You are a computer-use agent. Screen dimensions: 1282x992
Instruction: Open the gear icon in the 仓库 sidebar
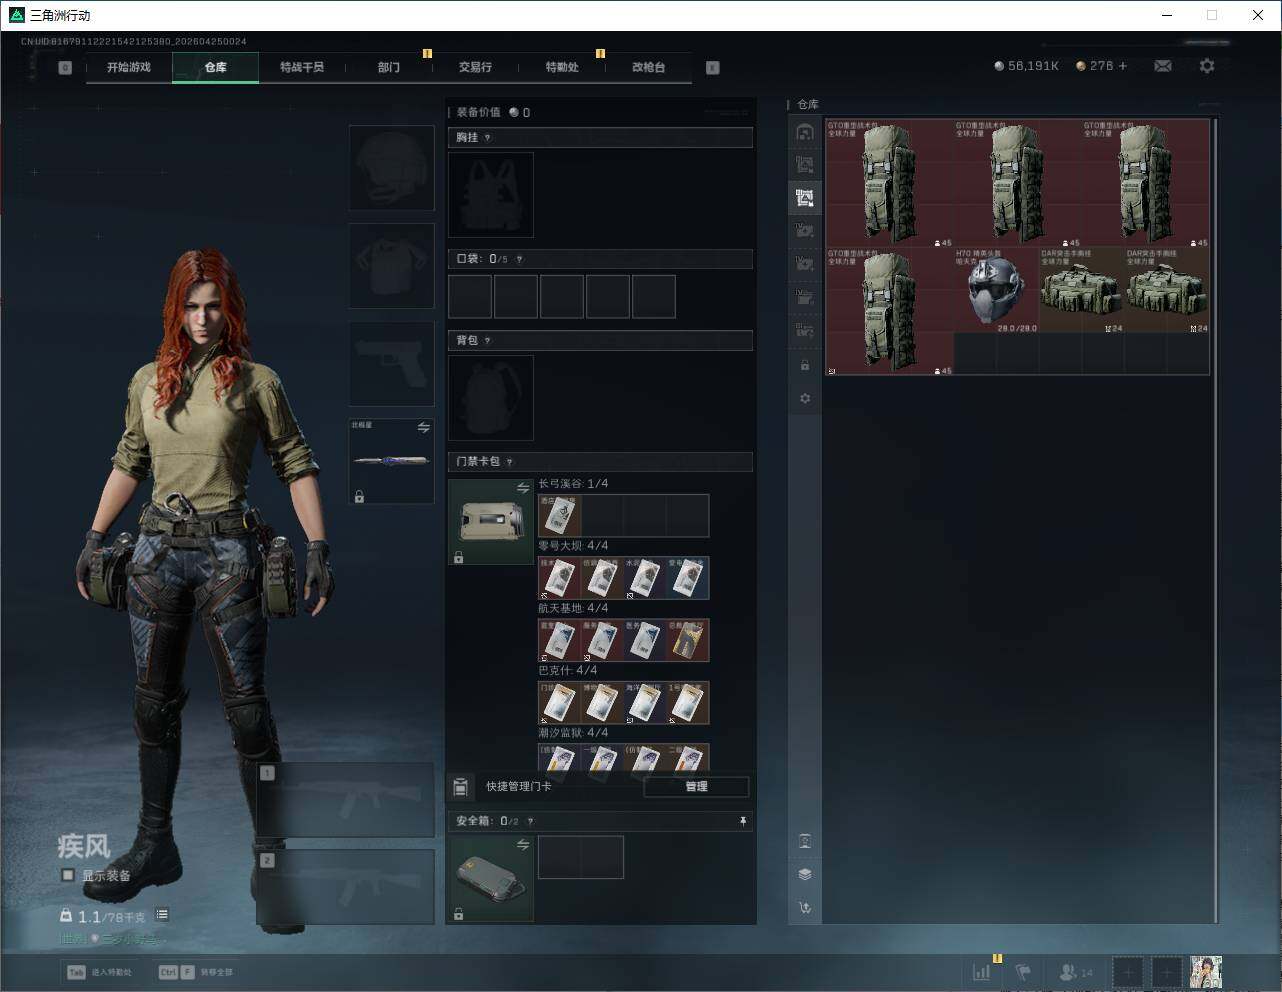(805, 399)
